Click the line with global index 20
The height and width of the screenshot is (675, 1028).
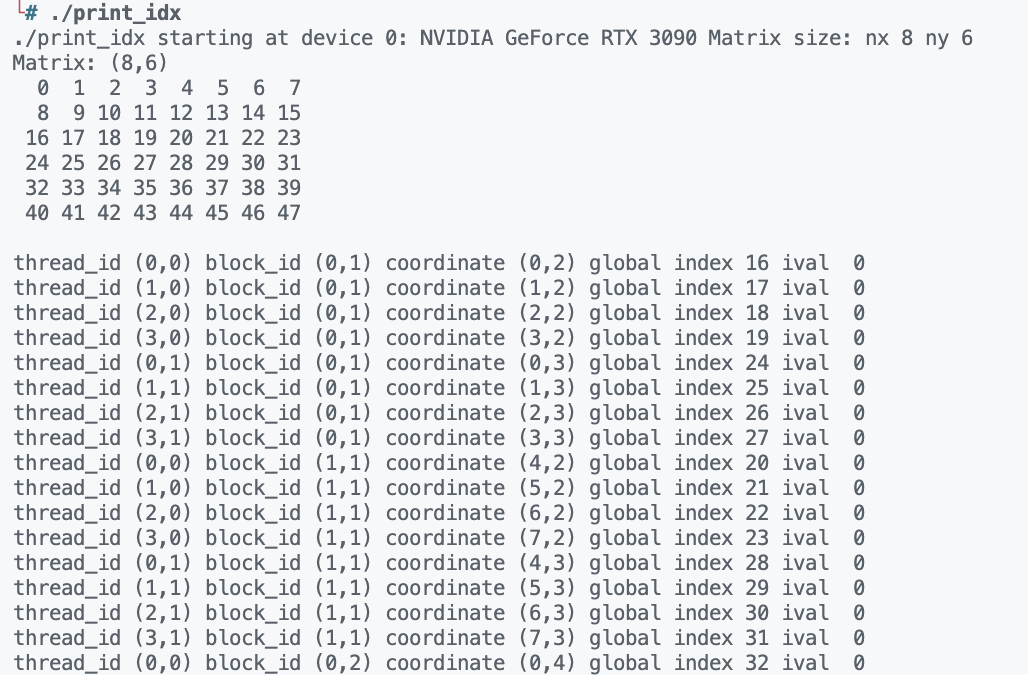(x=439, y=463)
